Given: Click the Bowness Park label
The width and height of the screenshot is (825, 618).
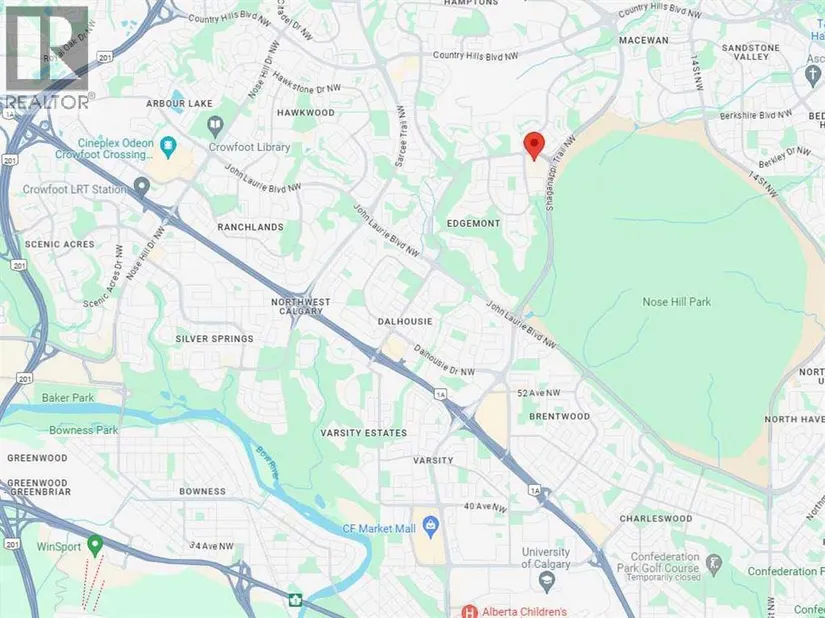Looking at the screenshot, I should point(84,430).
